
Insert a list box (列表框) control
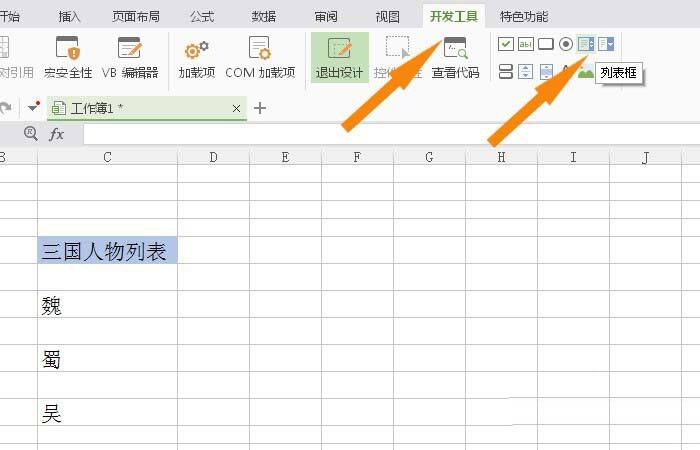(x=586, y=44)
